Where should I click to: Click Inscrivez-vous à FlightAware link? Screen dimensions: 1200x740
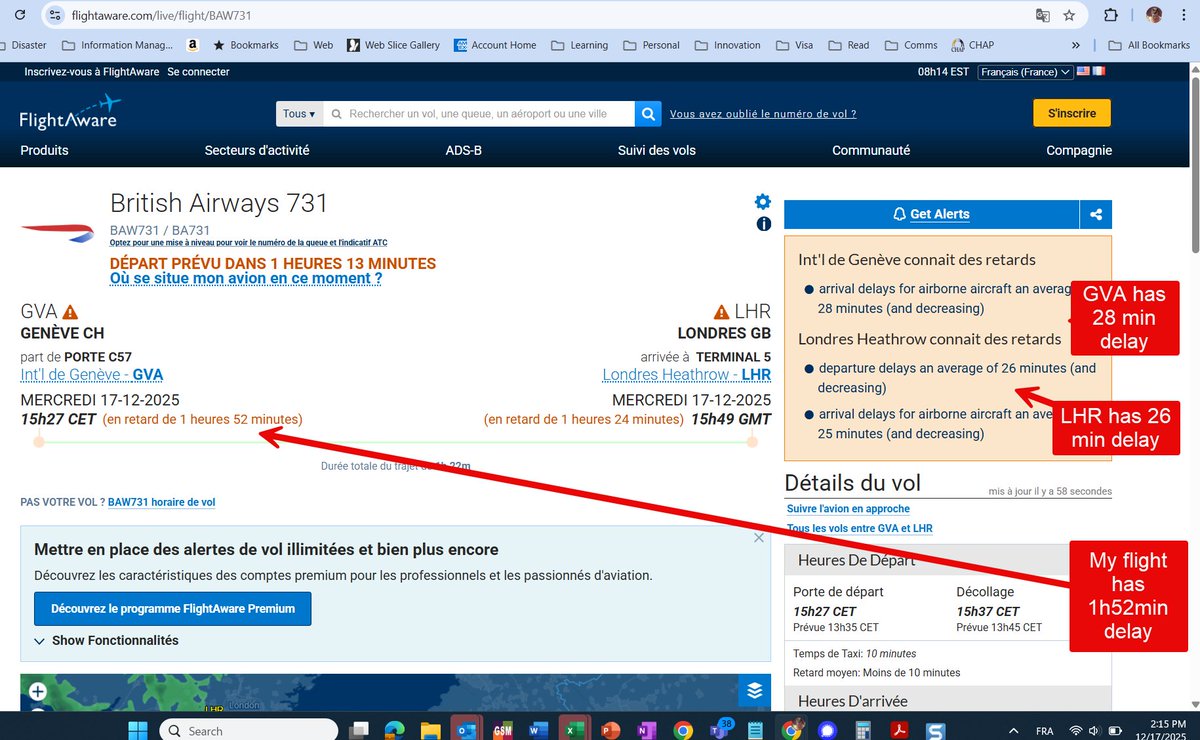click(91, 72)
